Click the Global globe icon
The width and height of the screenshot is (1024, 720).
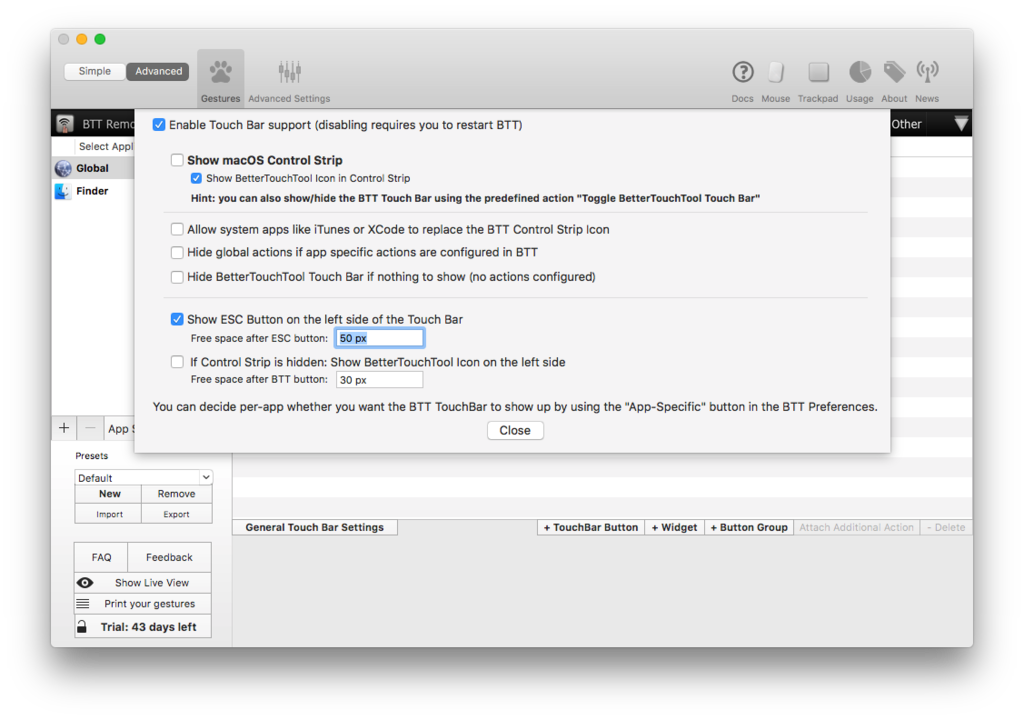63,169
